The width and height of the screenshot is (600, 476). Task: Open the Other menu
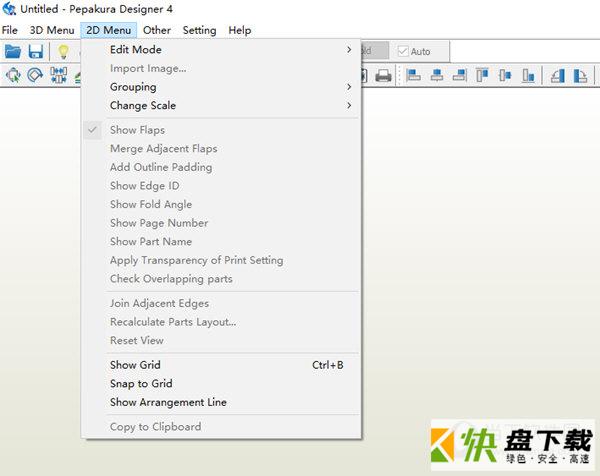pos(157,30)
